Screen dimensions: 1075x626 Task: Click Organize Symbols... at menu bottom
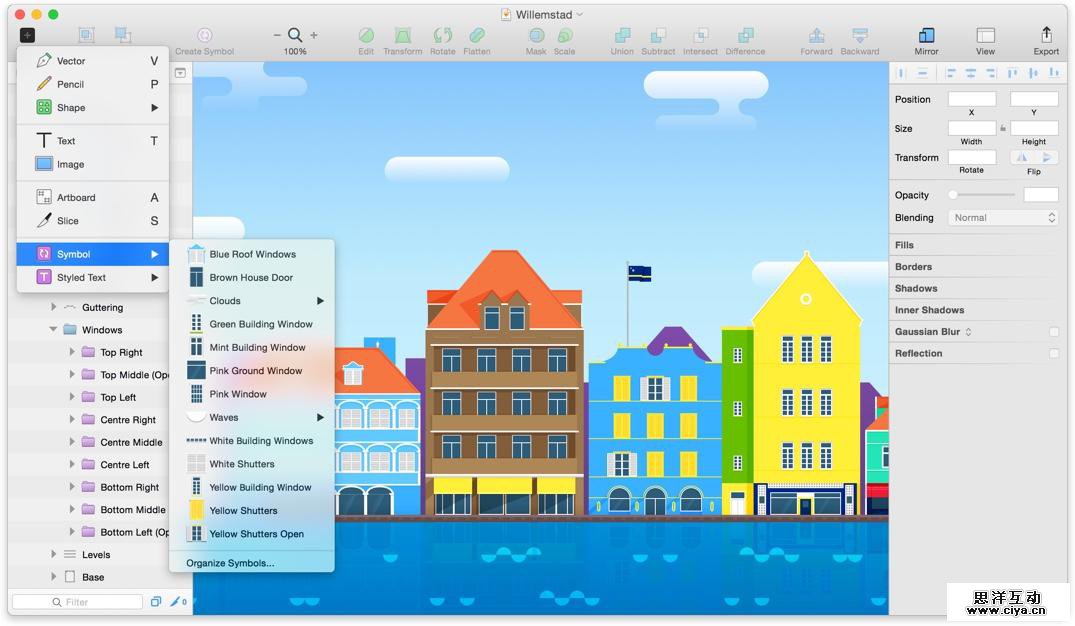pyautogui.click(x=230, y=563)
